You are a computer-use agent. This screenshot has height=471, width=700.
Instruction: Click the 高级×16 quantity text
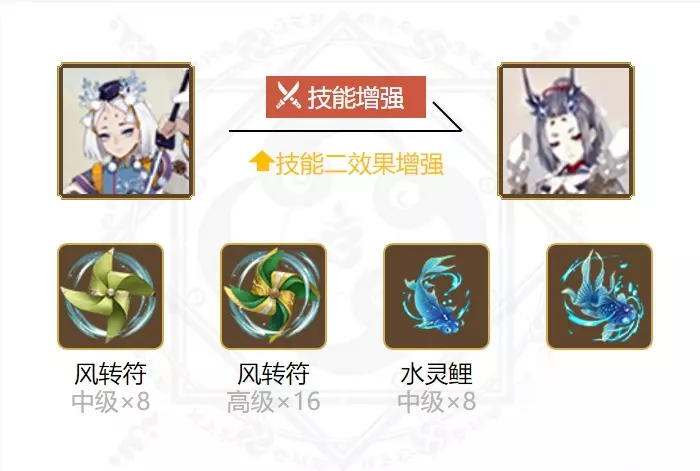coord(274,401)
